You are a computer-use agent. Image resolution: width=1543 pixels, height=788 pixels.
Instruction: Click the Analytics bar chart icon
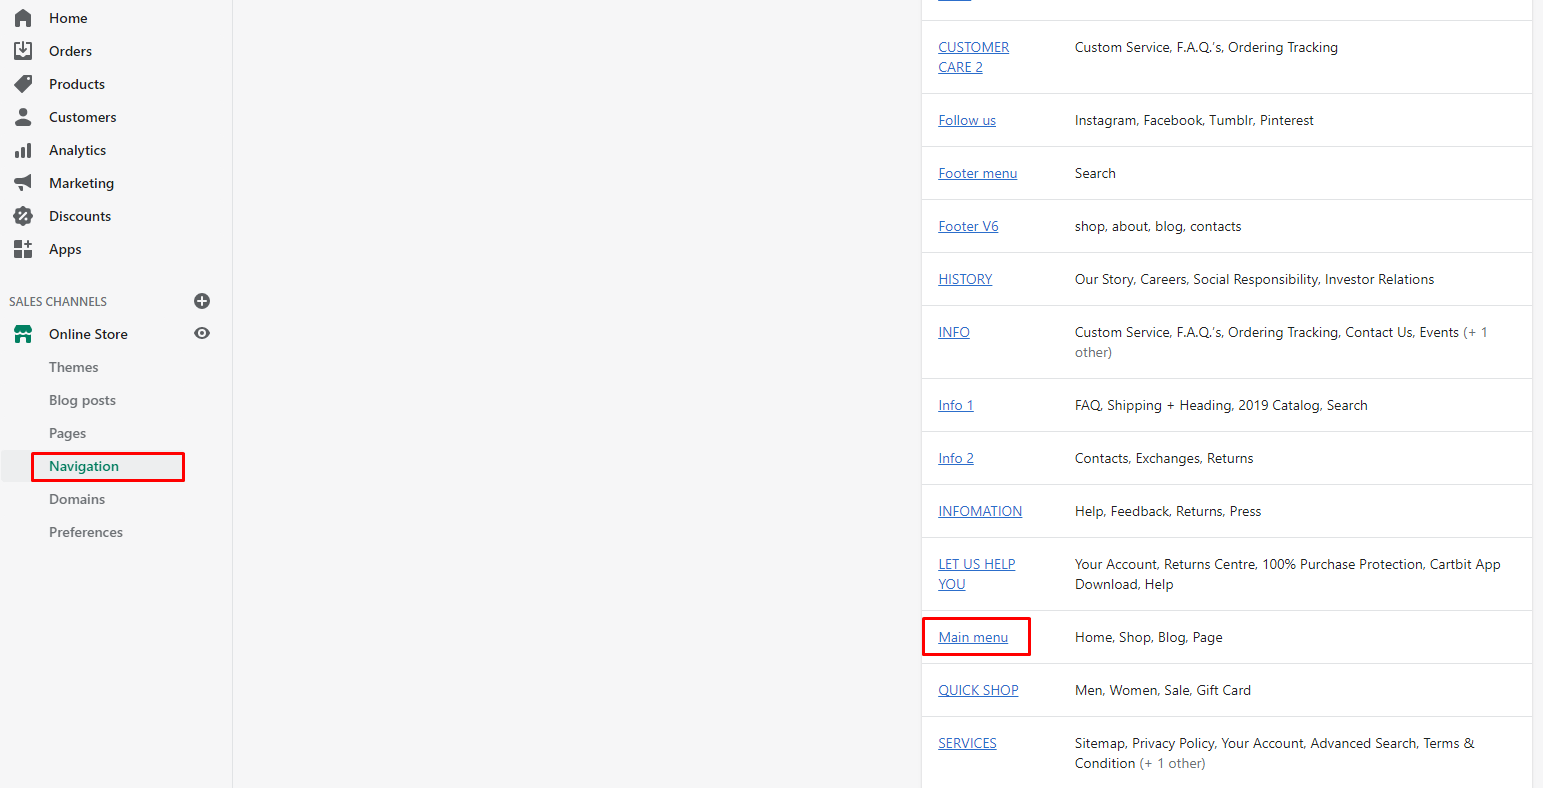(23, 150)
